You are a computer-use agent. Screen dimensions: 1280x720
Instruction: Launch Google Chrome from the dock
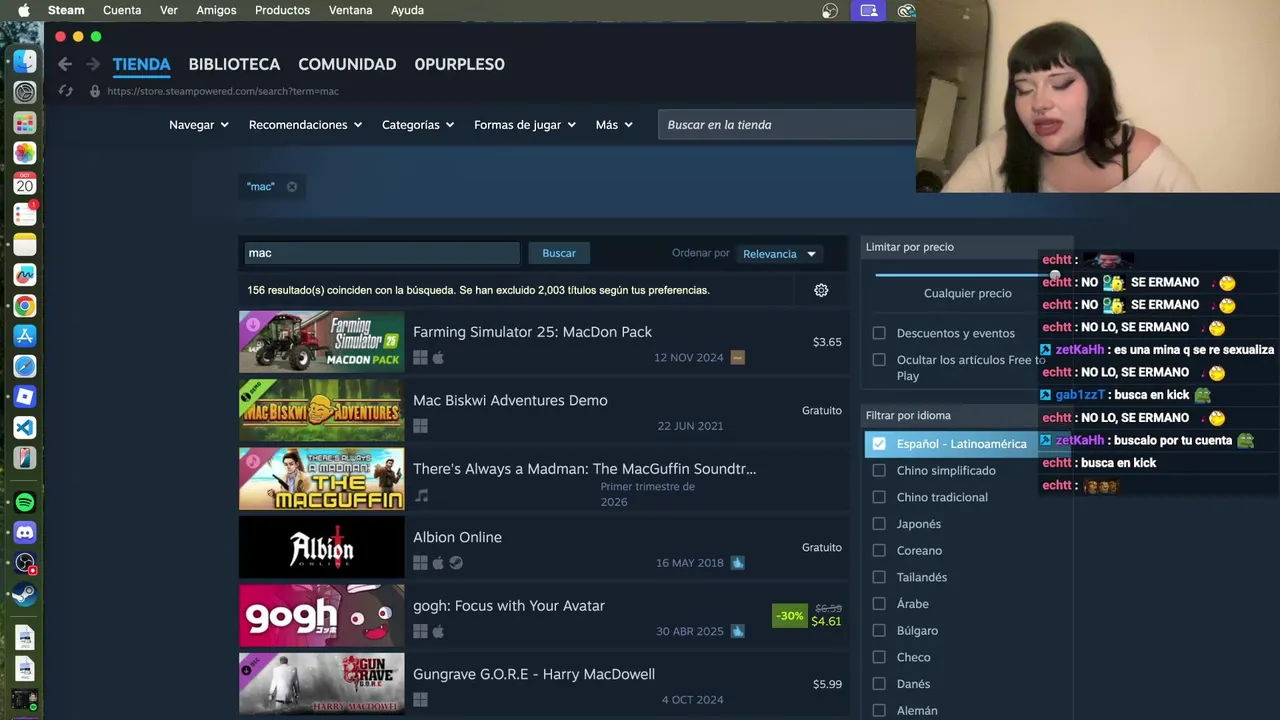pyautogui.click(x=25, y=306)
